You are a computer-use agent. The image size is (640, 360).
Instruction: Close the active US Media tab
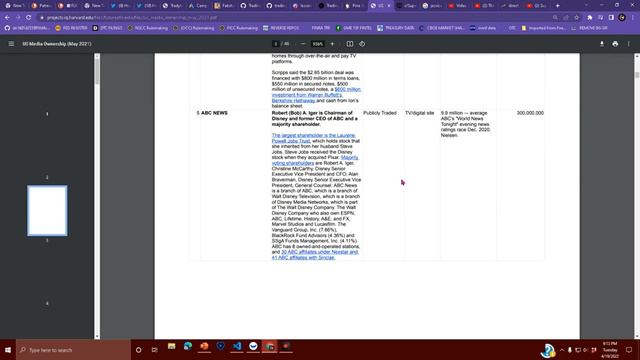(x=389, y=6)
